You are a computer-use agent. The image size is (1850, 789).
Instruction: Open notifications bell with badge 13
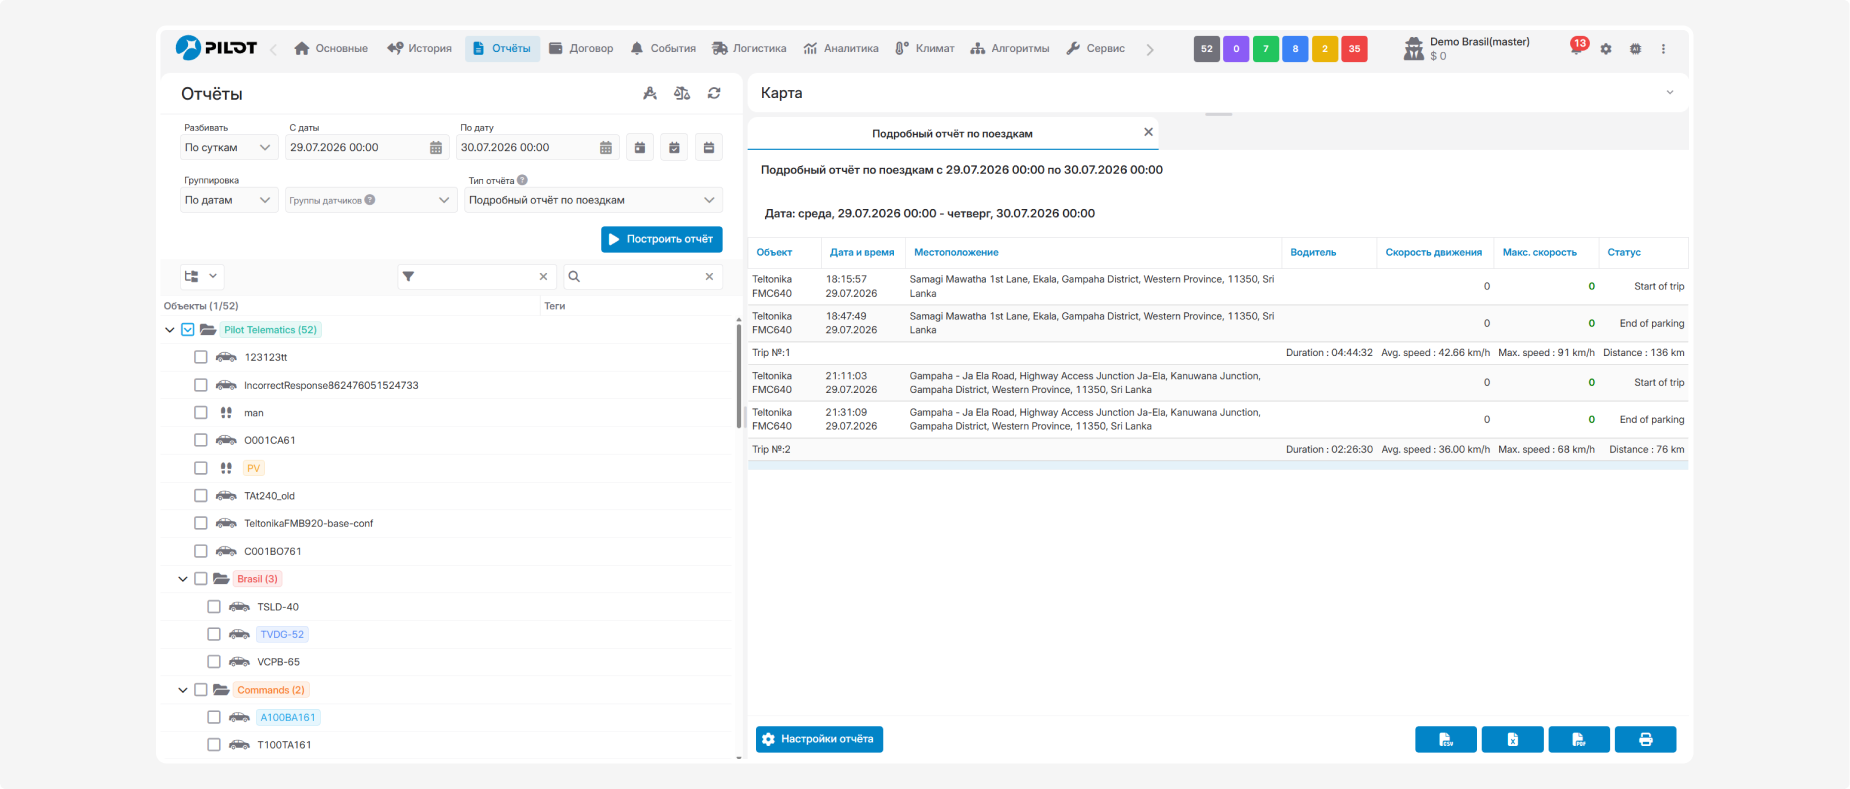coord(1577,47)
